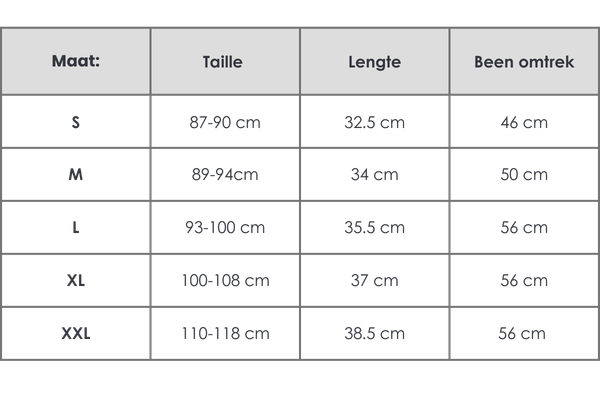This screenshot has width=600, height=400.
Task: Click the size M cell
Action: [x=76, y=175]
